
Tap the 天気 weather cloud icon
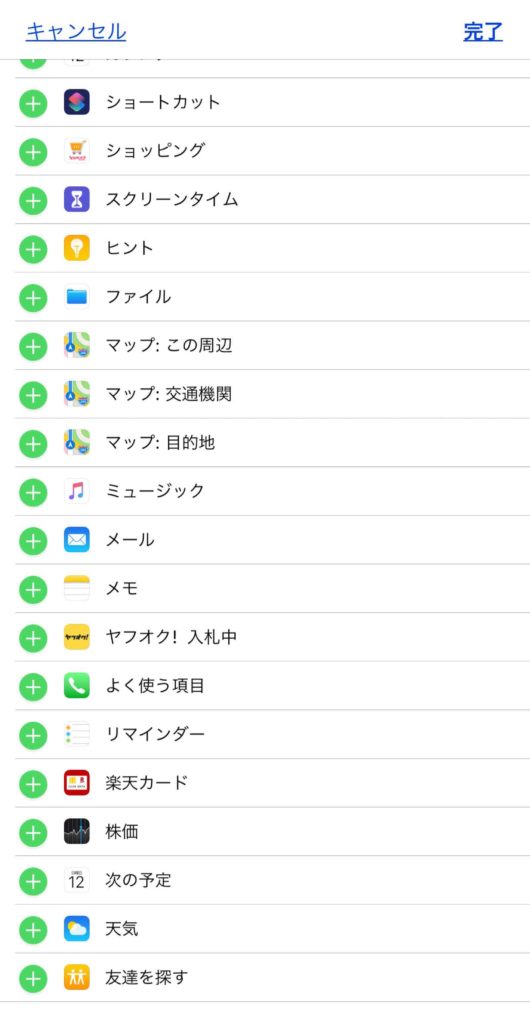click(x=76, y=929)
